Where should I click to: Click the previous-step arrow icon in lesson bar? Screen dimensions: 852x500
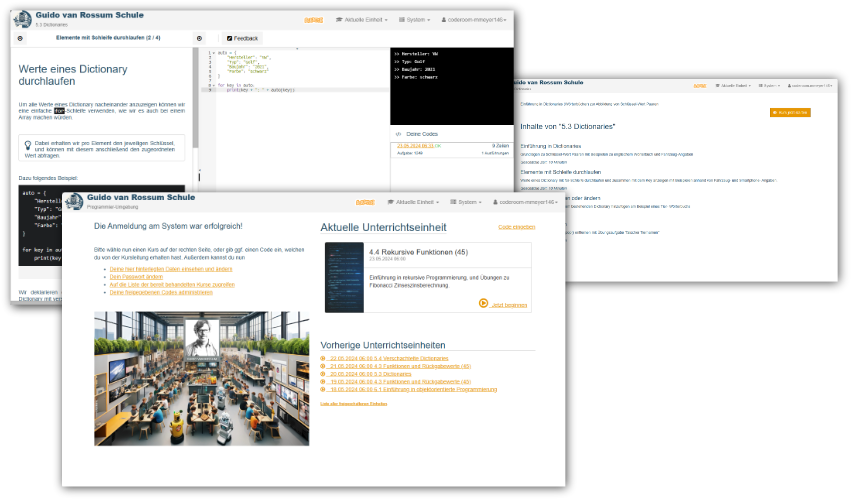pyautogui.click(x=20, y=37)
